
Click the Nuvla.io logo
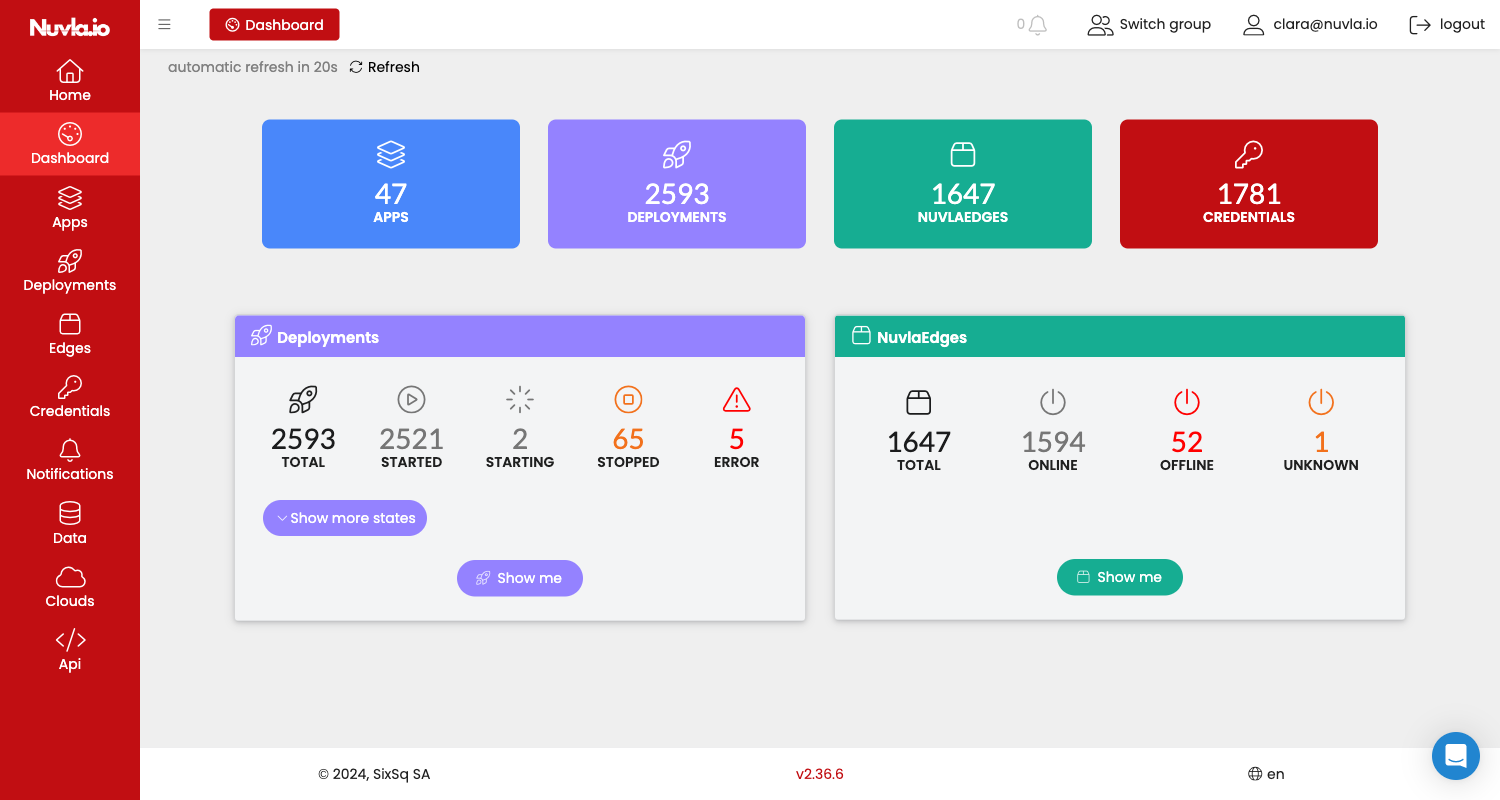70,28
